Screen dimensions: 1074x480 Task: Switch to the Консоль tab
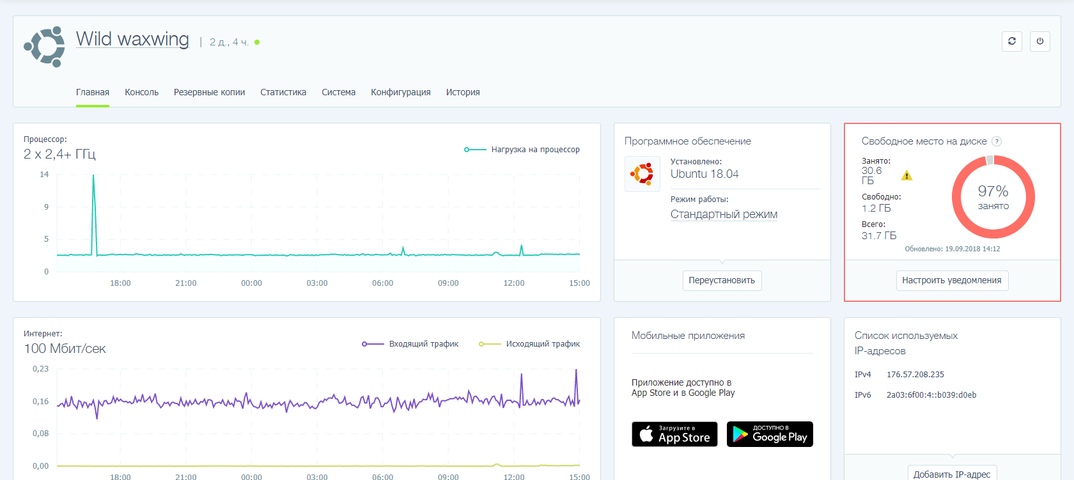[x=141, y=92]
